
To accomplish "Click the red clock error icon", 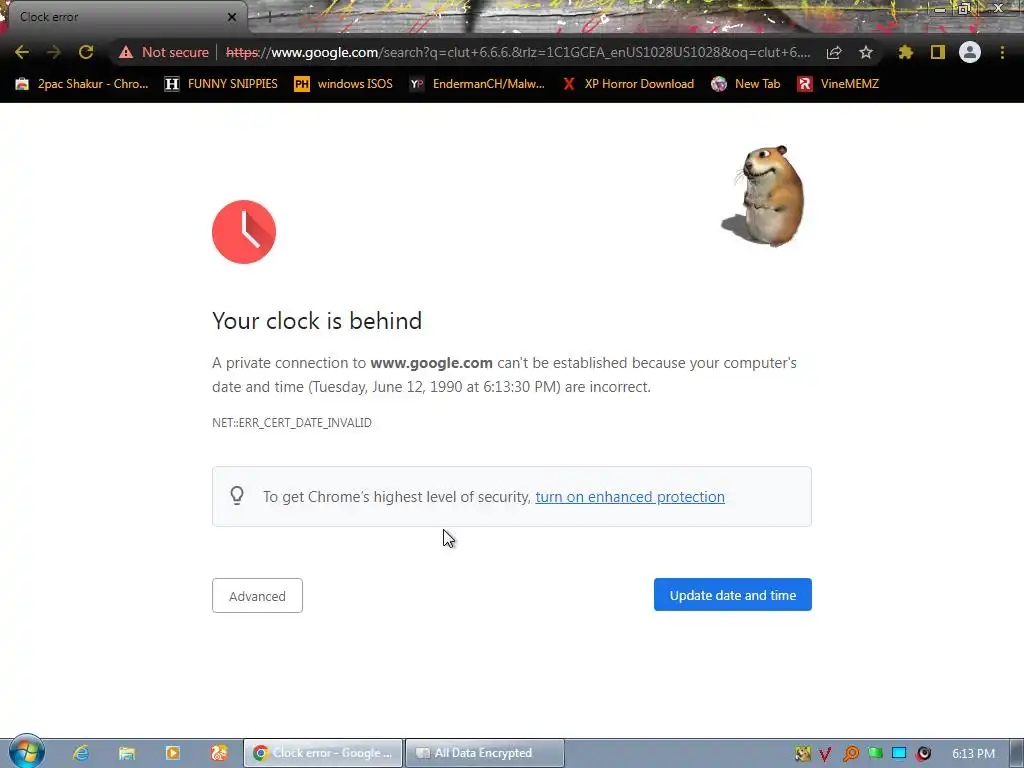I will coord(244,232).
